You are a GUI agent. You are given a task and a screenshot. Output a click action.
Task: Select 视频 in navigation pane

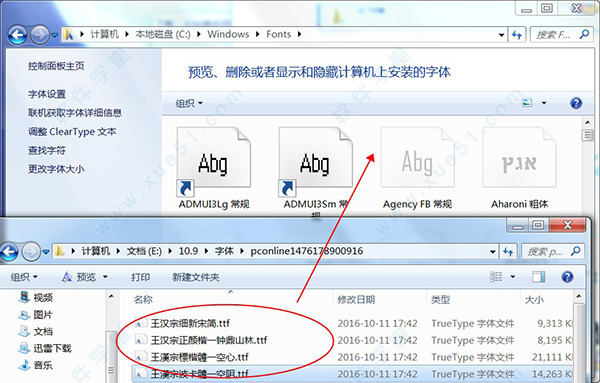click(x=36, y=297)
